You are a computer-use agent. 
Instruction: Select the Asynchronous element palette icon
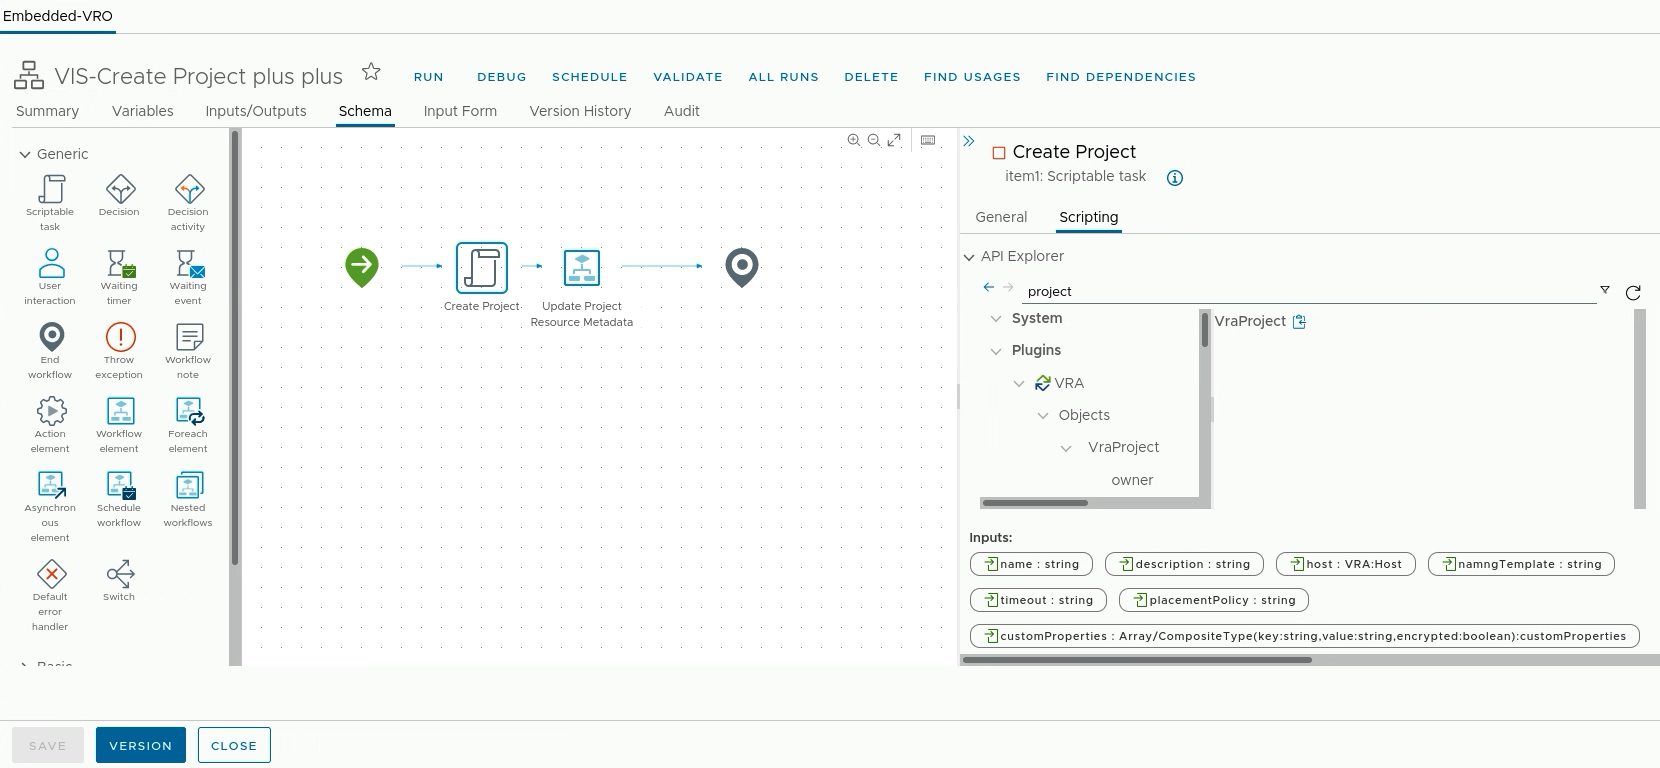(51, 485)
